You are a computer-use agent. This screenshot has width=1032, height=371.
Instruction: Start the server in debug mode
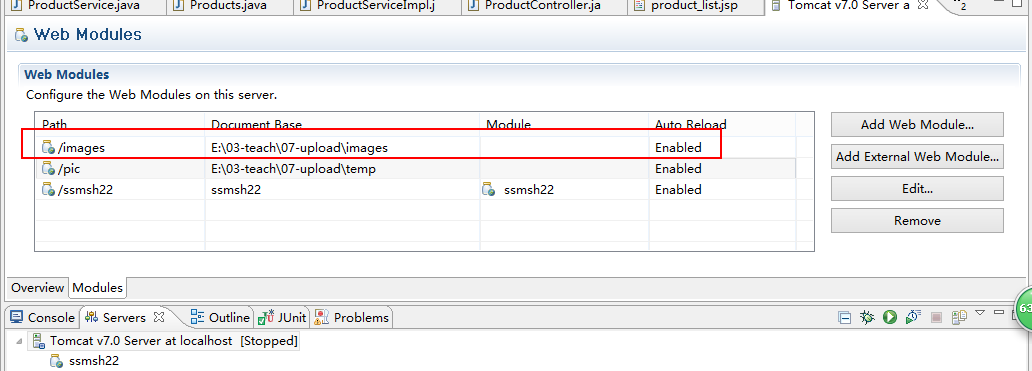coord(867,318)
